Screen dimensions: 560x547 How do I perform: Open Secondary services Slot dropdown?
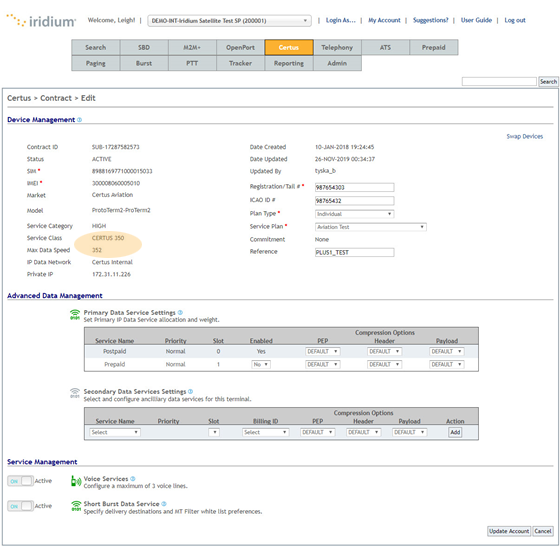click(214, 432)
